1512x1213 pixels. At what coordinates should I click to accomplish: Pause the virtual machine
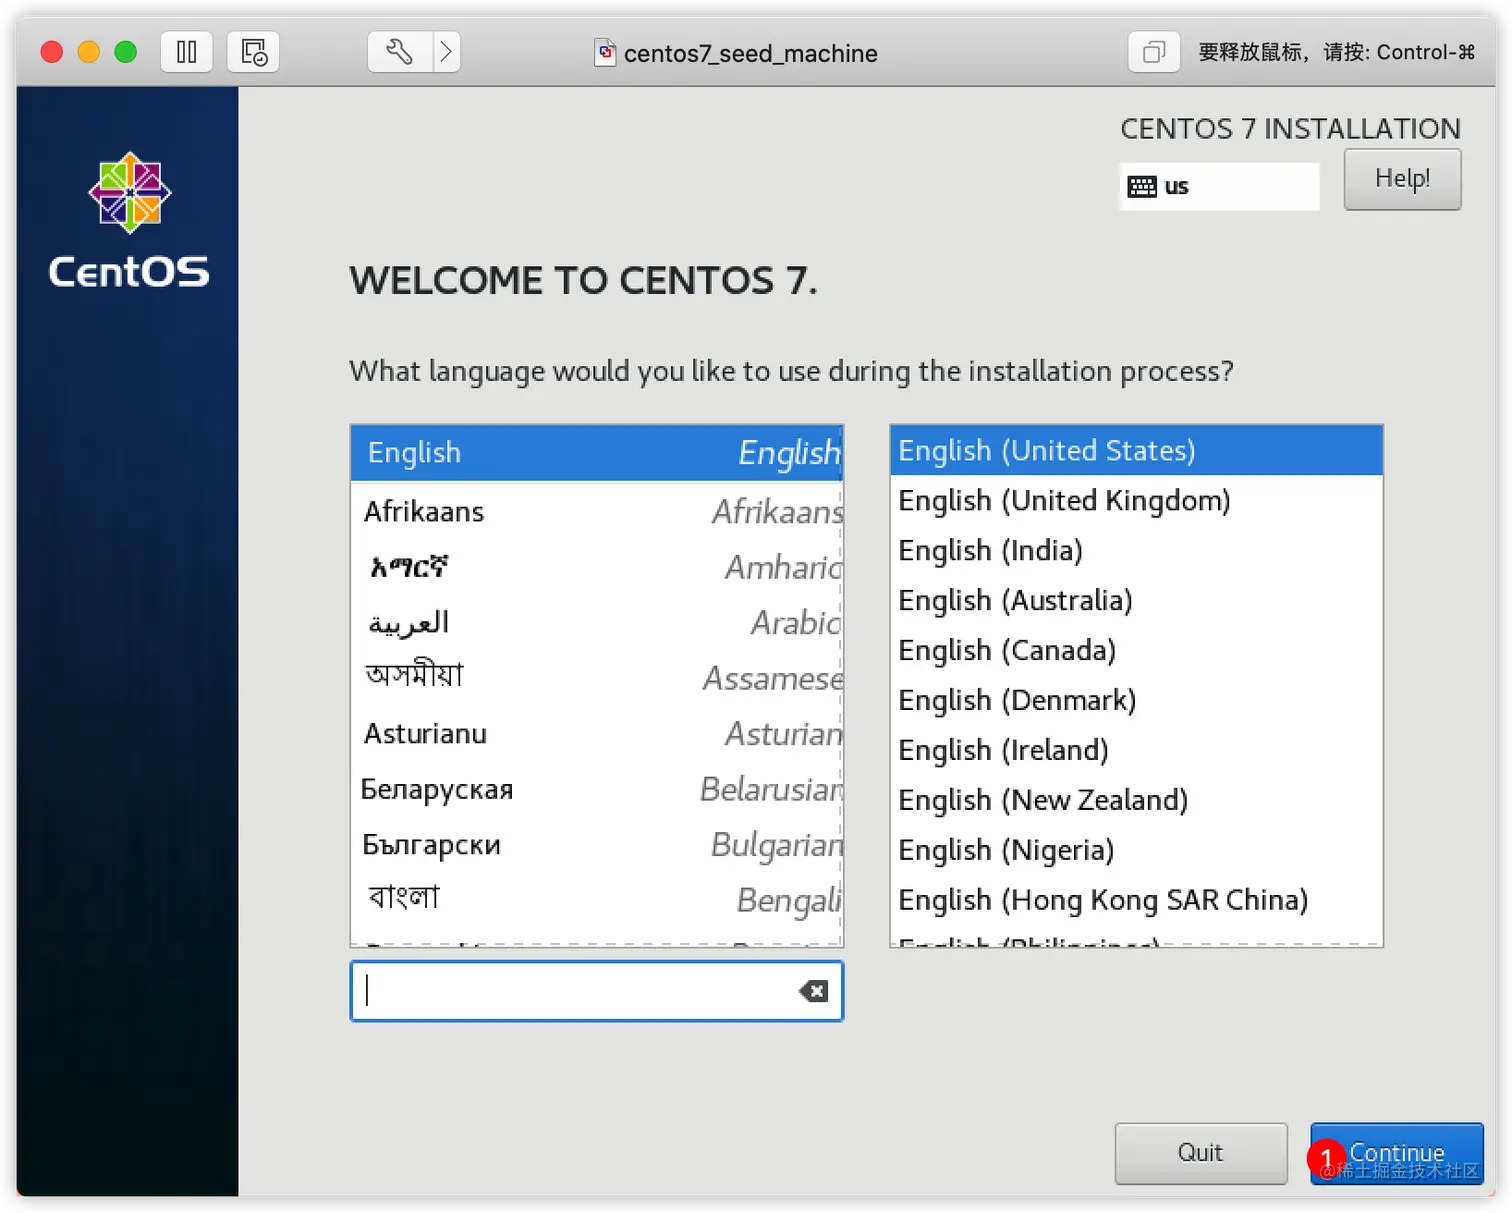(x=187, y=52)
